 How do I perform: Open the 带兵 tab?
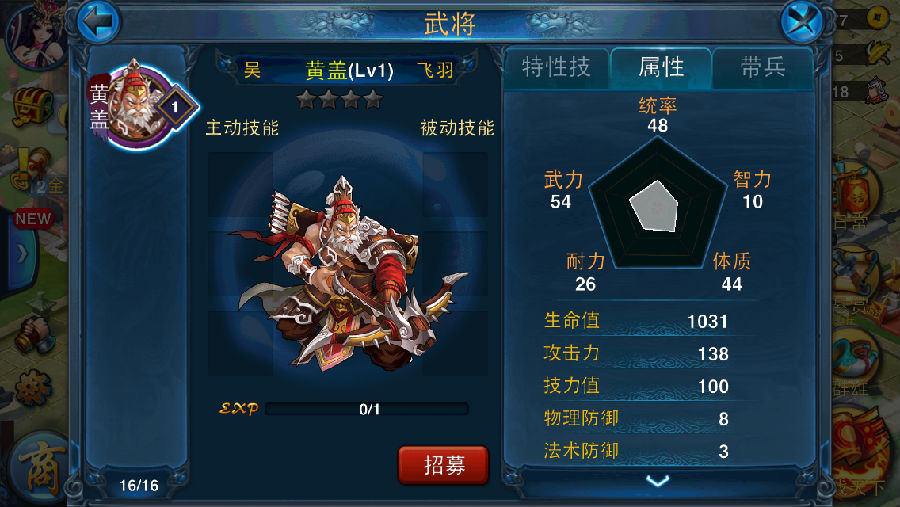(763, 68)
